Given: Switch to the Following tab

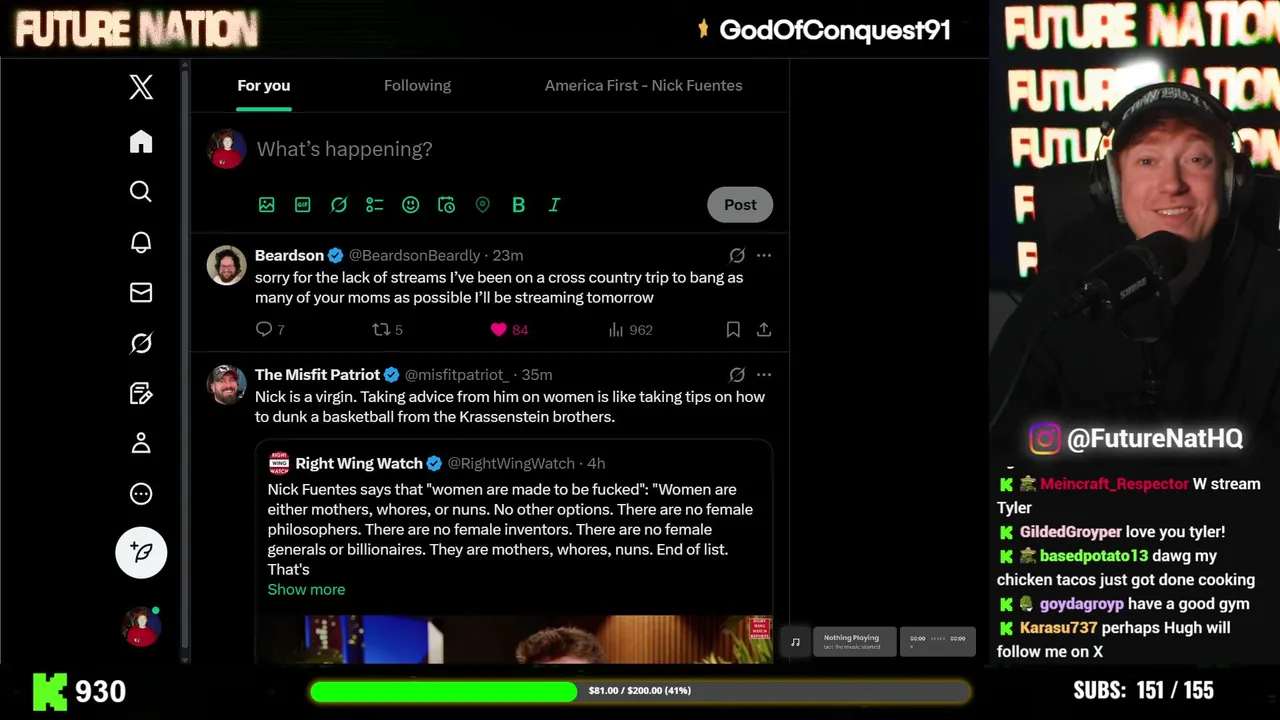Looking at the screenshot, I should (418, 85).
